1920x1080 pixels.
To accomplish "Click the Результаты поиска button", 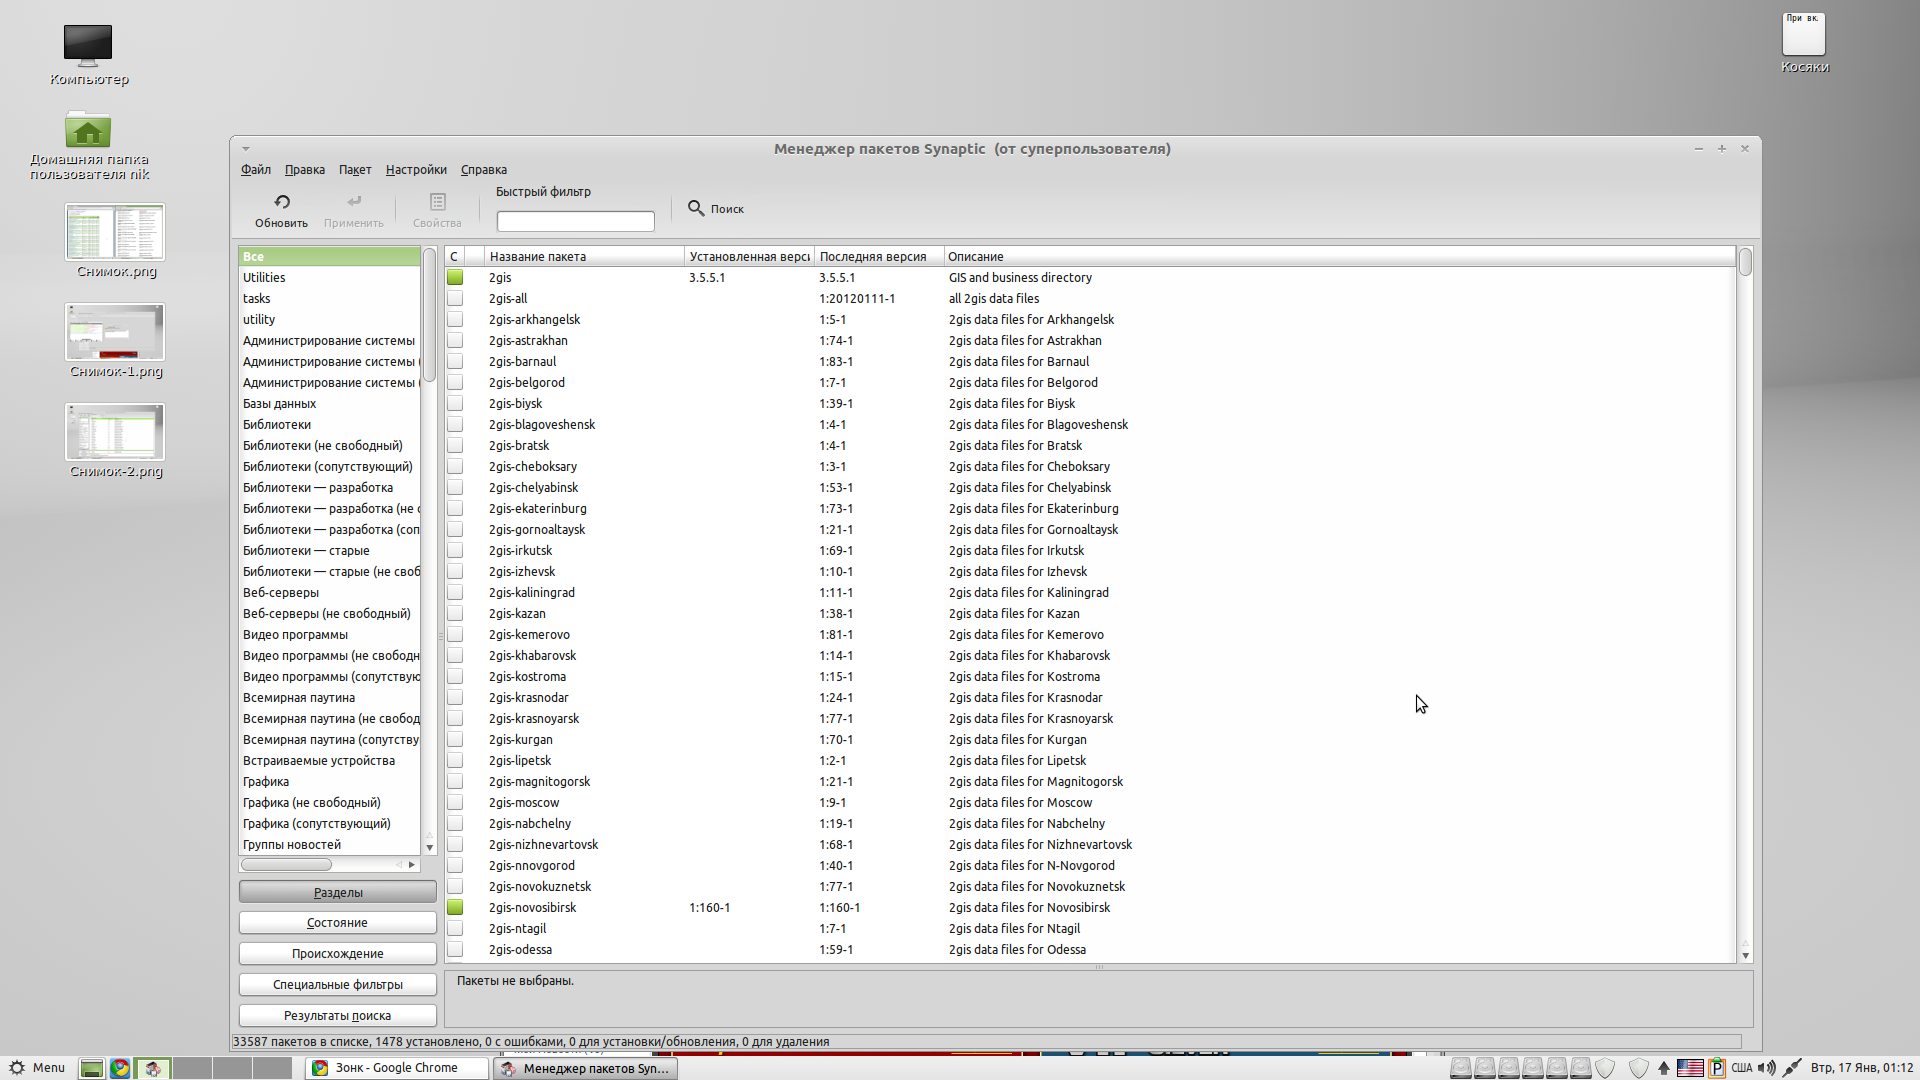I will click(338, 1015).
